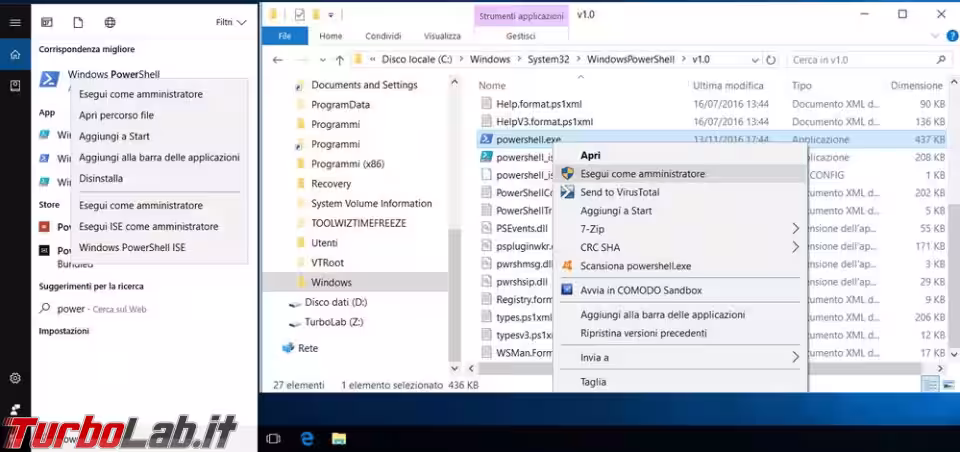Switch to the Gestisci ribbon tab
Image resolution: width=960 pixels, height=452 pixels.
520,36
